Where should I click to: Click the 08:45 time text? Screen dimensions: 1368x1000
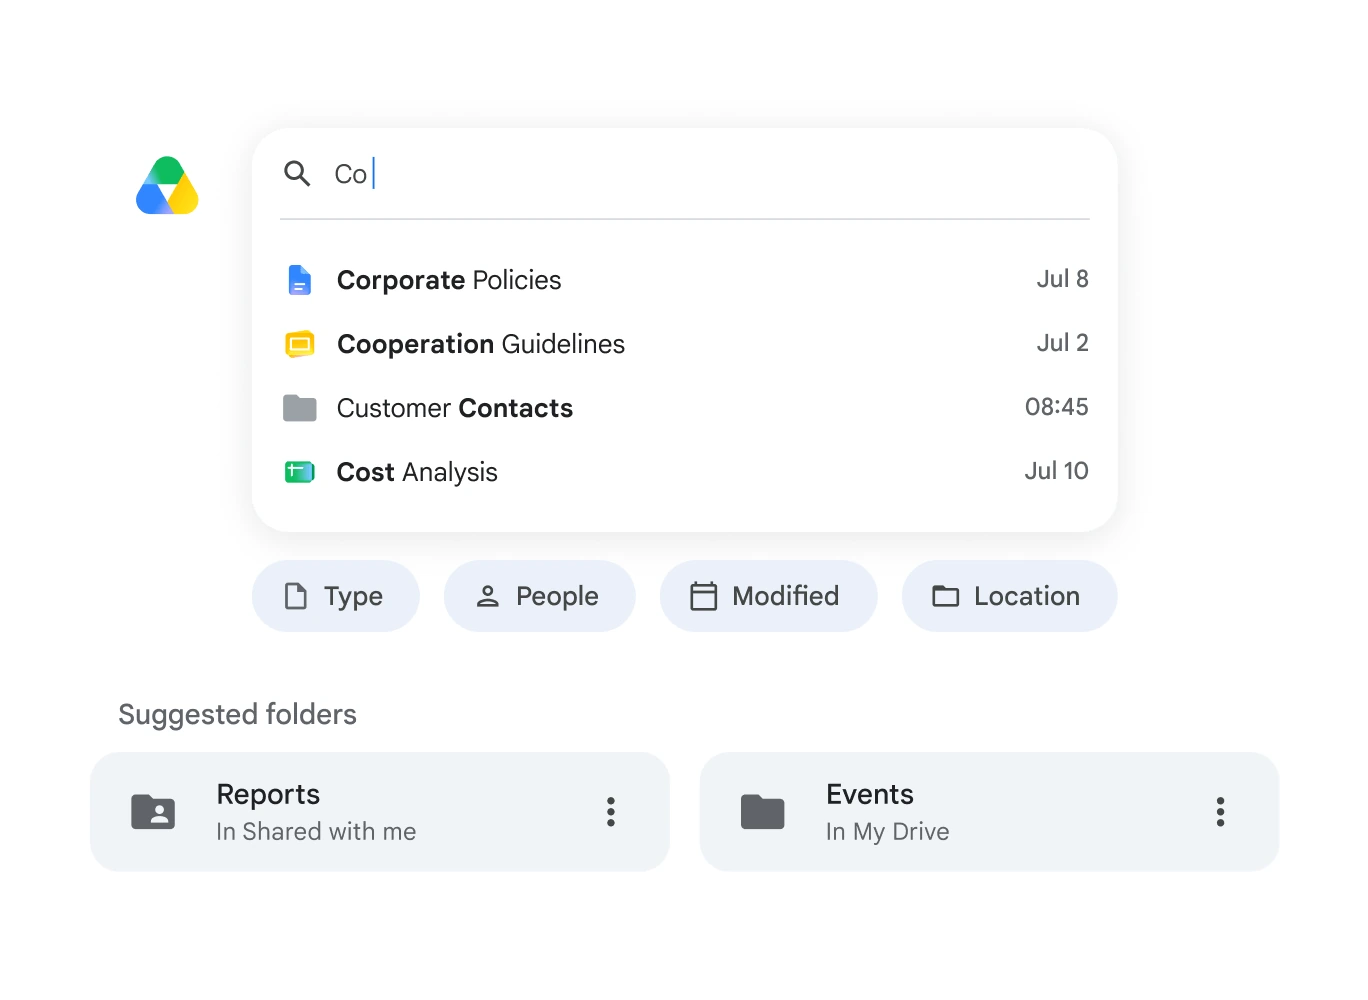(x=1056, y=407)
